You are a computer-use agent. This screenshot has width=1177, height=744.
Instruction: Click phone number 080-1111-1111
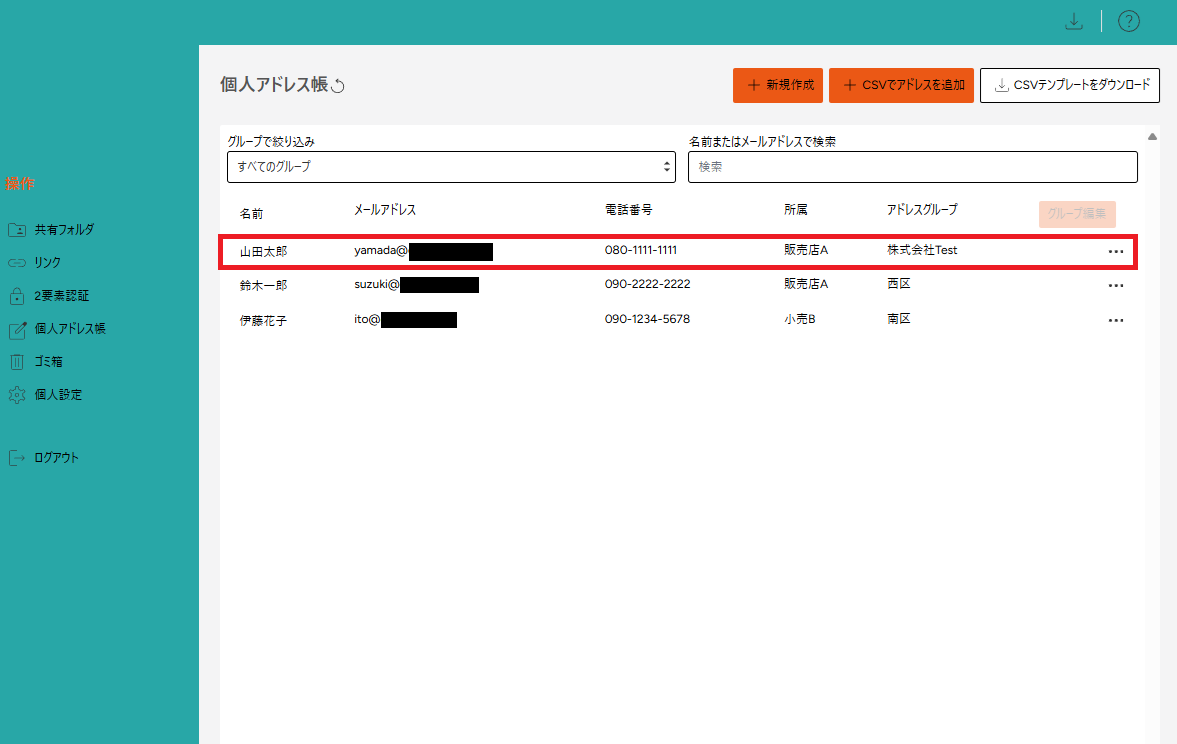641,250
